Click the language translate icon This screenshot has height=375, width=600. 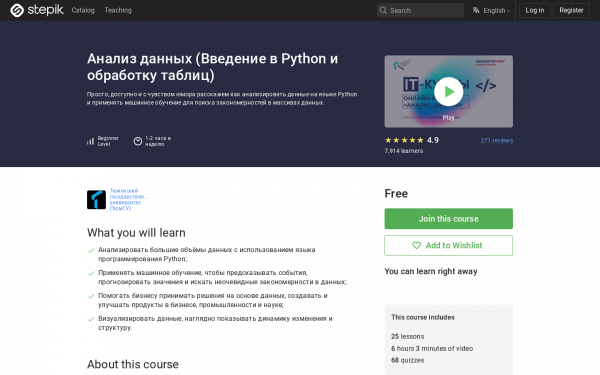click(x=476, y=10)
